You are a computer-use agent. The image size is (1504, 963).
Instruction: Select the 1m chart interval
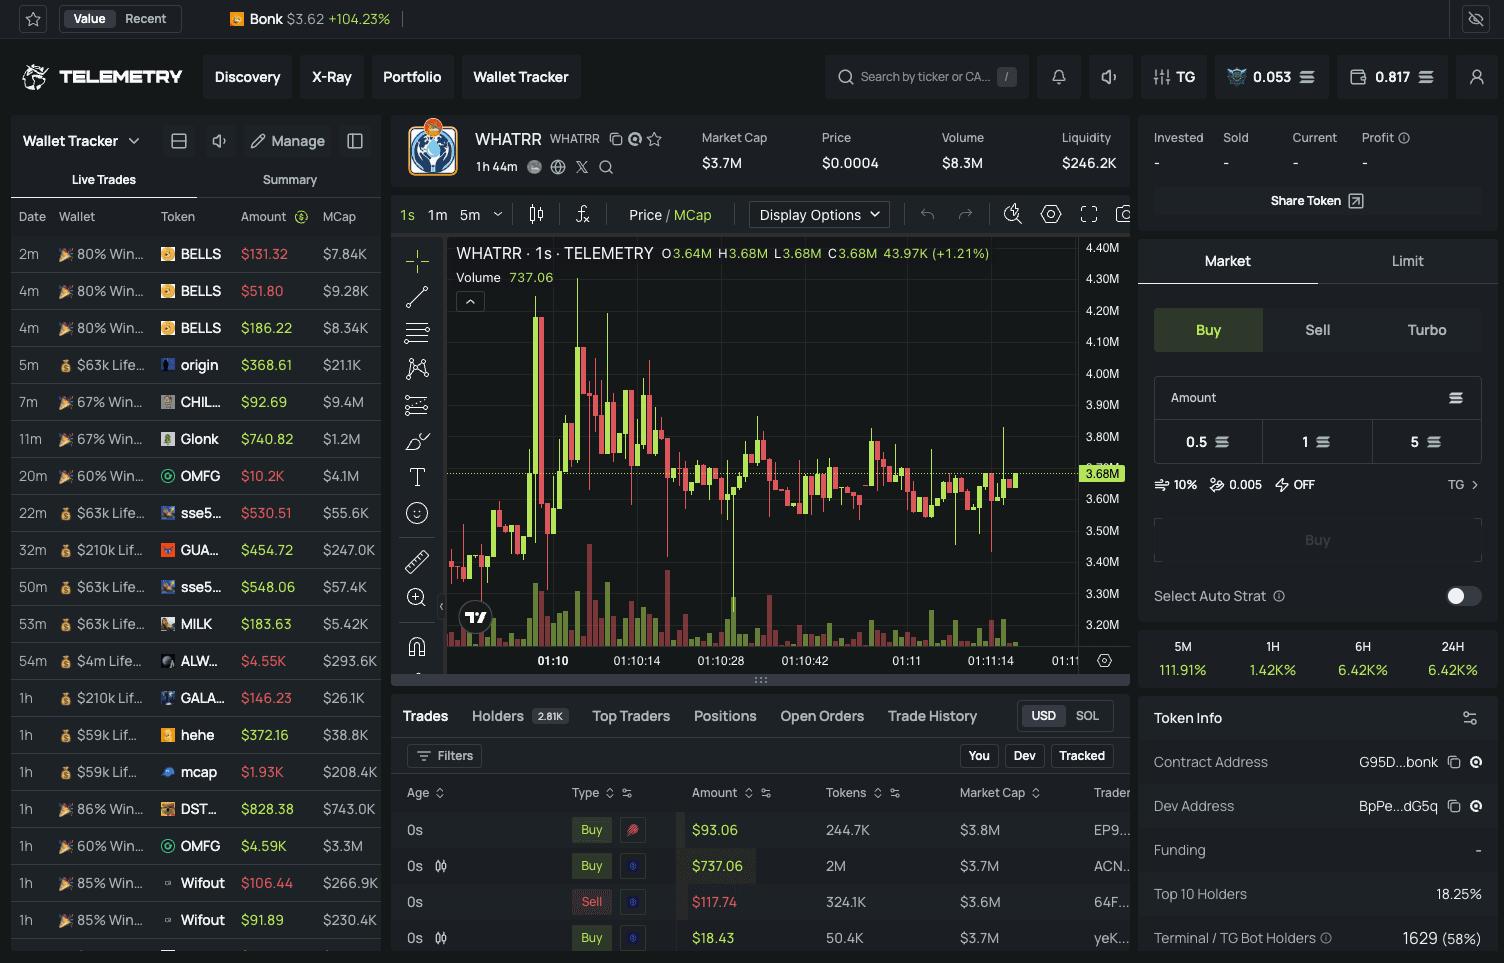(438, 215)
